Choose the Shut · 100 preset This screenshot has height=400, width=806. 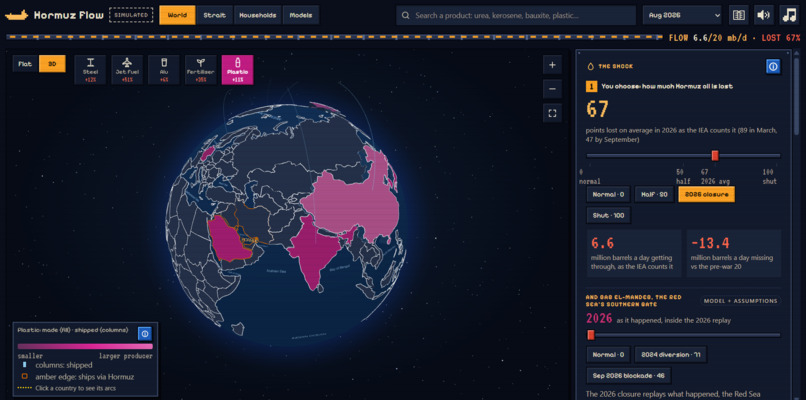(x=608, y=215)
